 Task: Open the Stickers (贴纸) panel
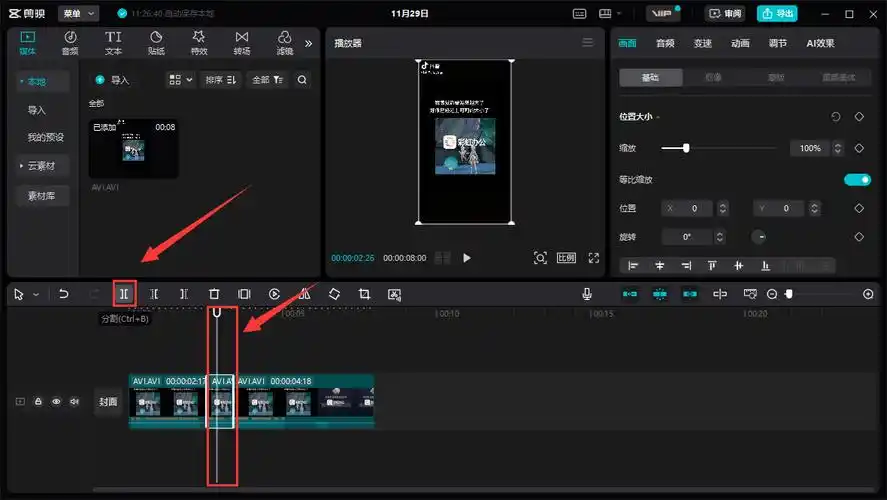click(156, 42)
